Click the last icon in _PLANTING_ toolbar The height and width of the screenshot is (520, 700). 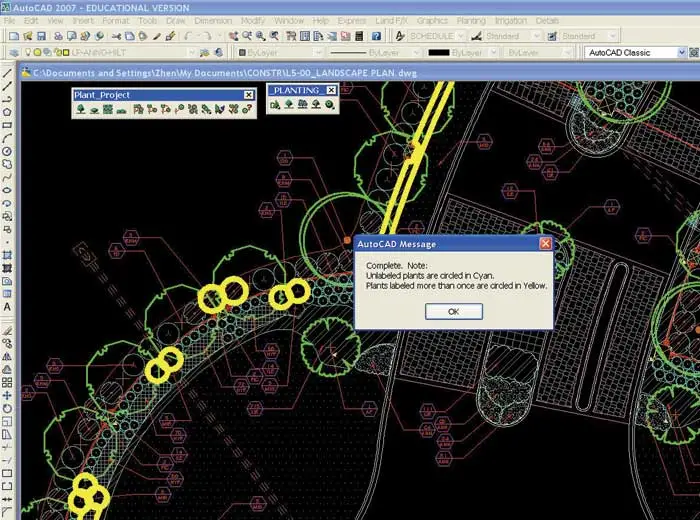click(329, 105)
